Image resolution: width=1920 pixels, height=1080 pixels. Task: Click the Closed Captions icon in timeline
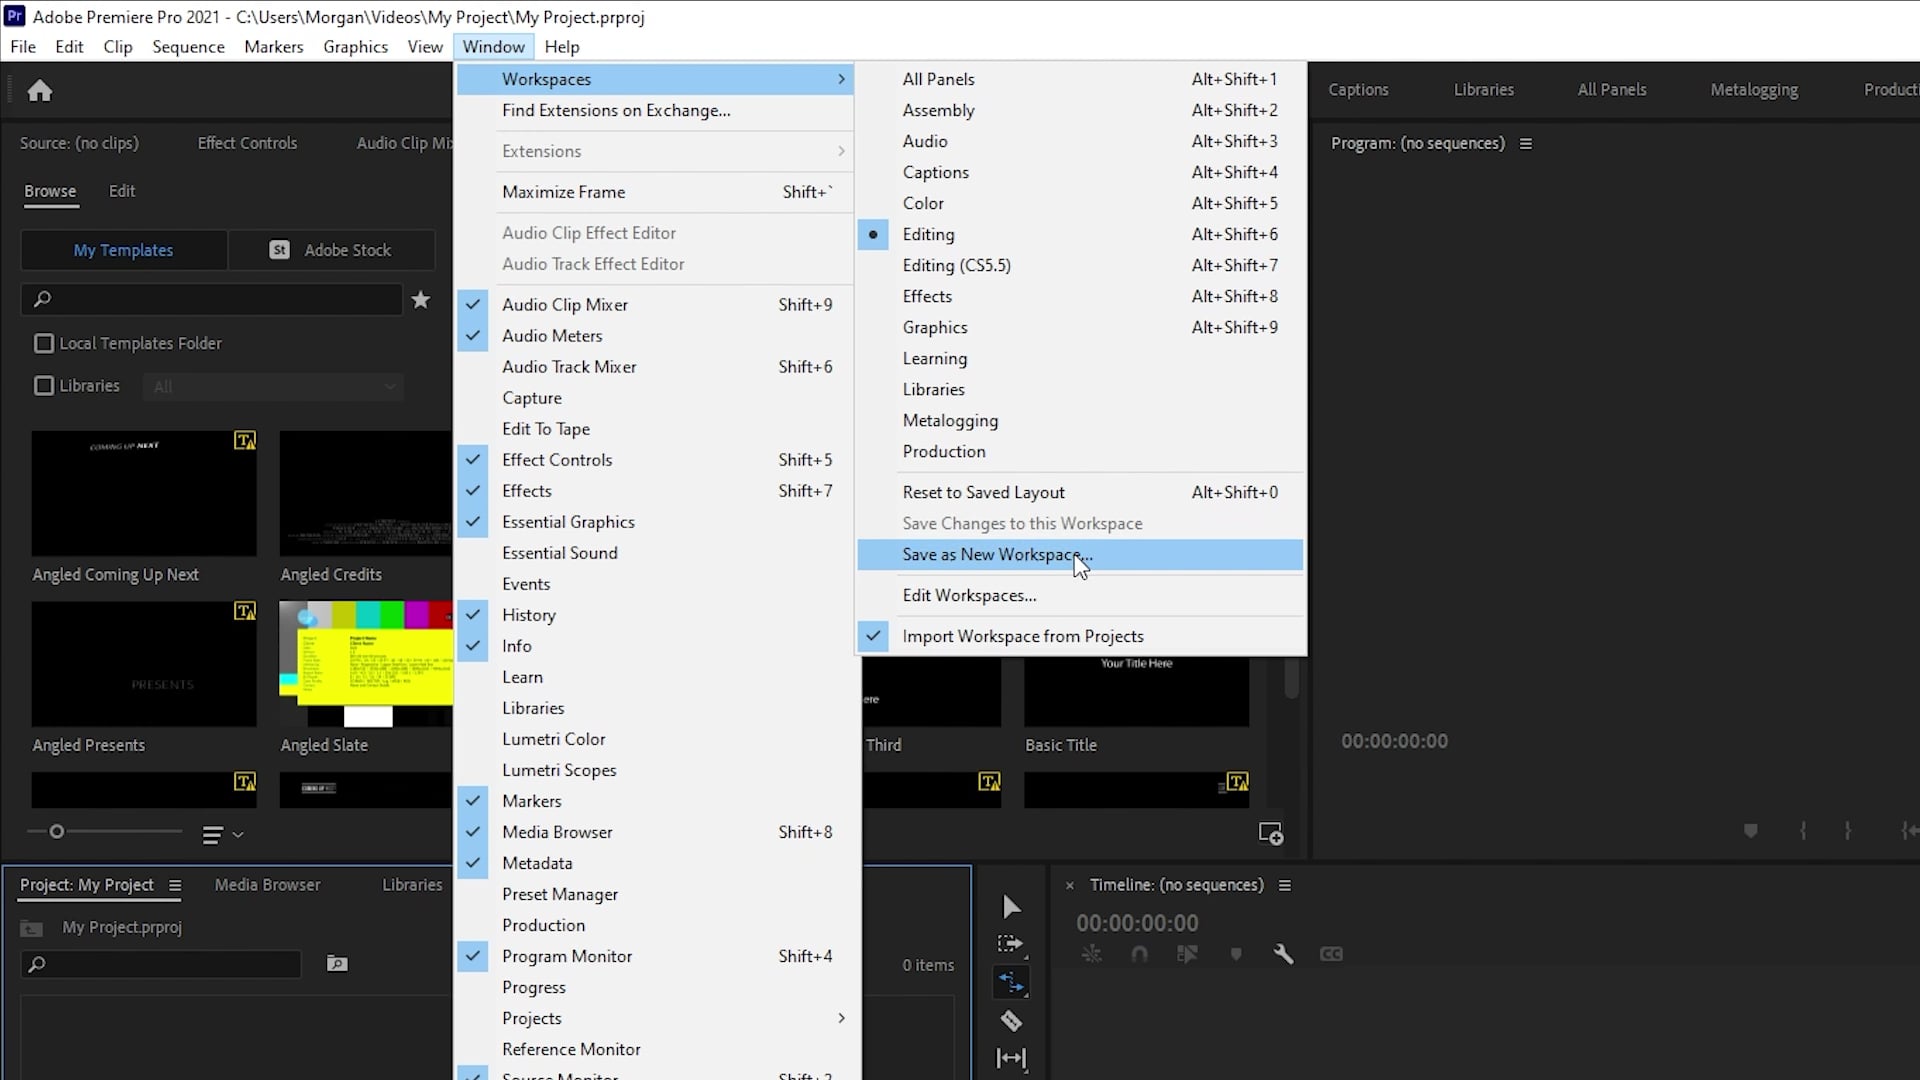click(1332, 953)
